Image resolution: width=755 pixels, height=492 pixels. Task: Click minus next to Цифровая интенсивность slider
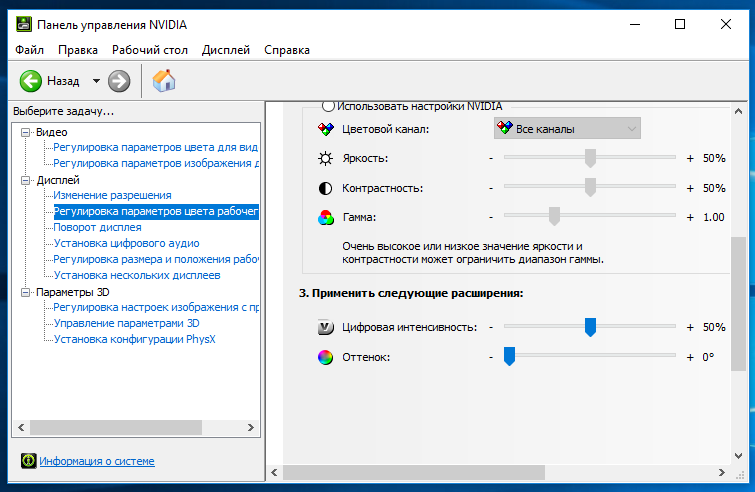pyautogui.click(x=491, y=327)
